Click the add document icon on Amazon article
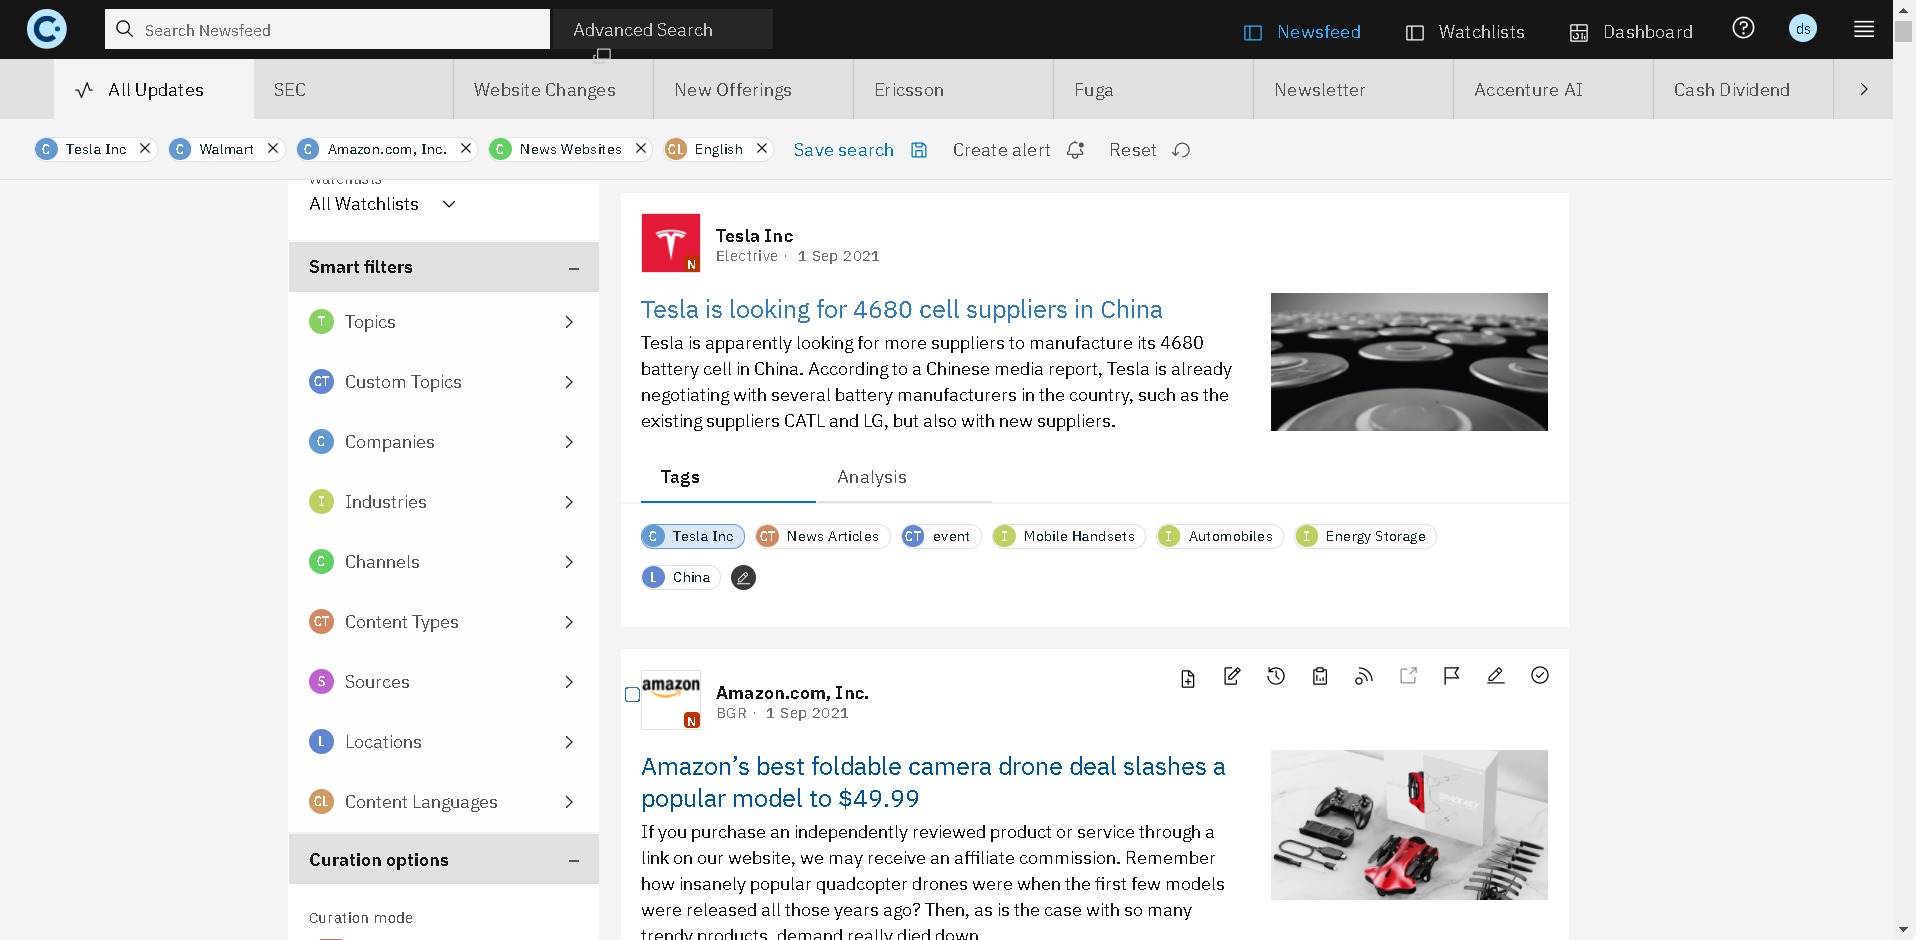This screenshot has height=940, width=1920. point(1187,679)
